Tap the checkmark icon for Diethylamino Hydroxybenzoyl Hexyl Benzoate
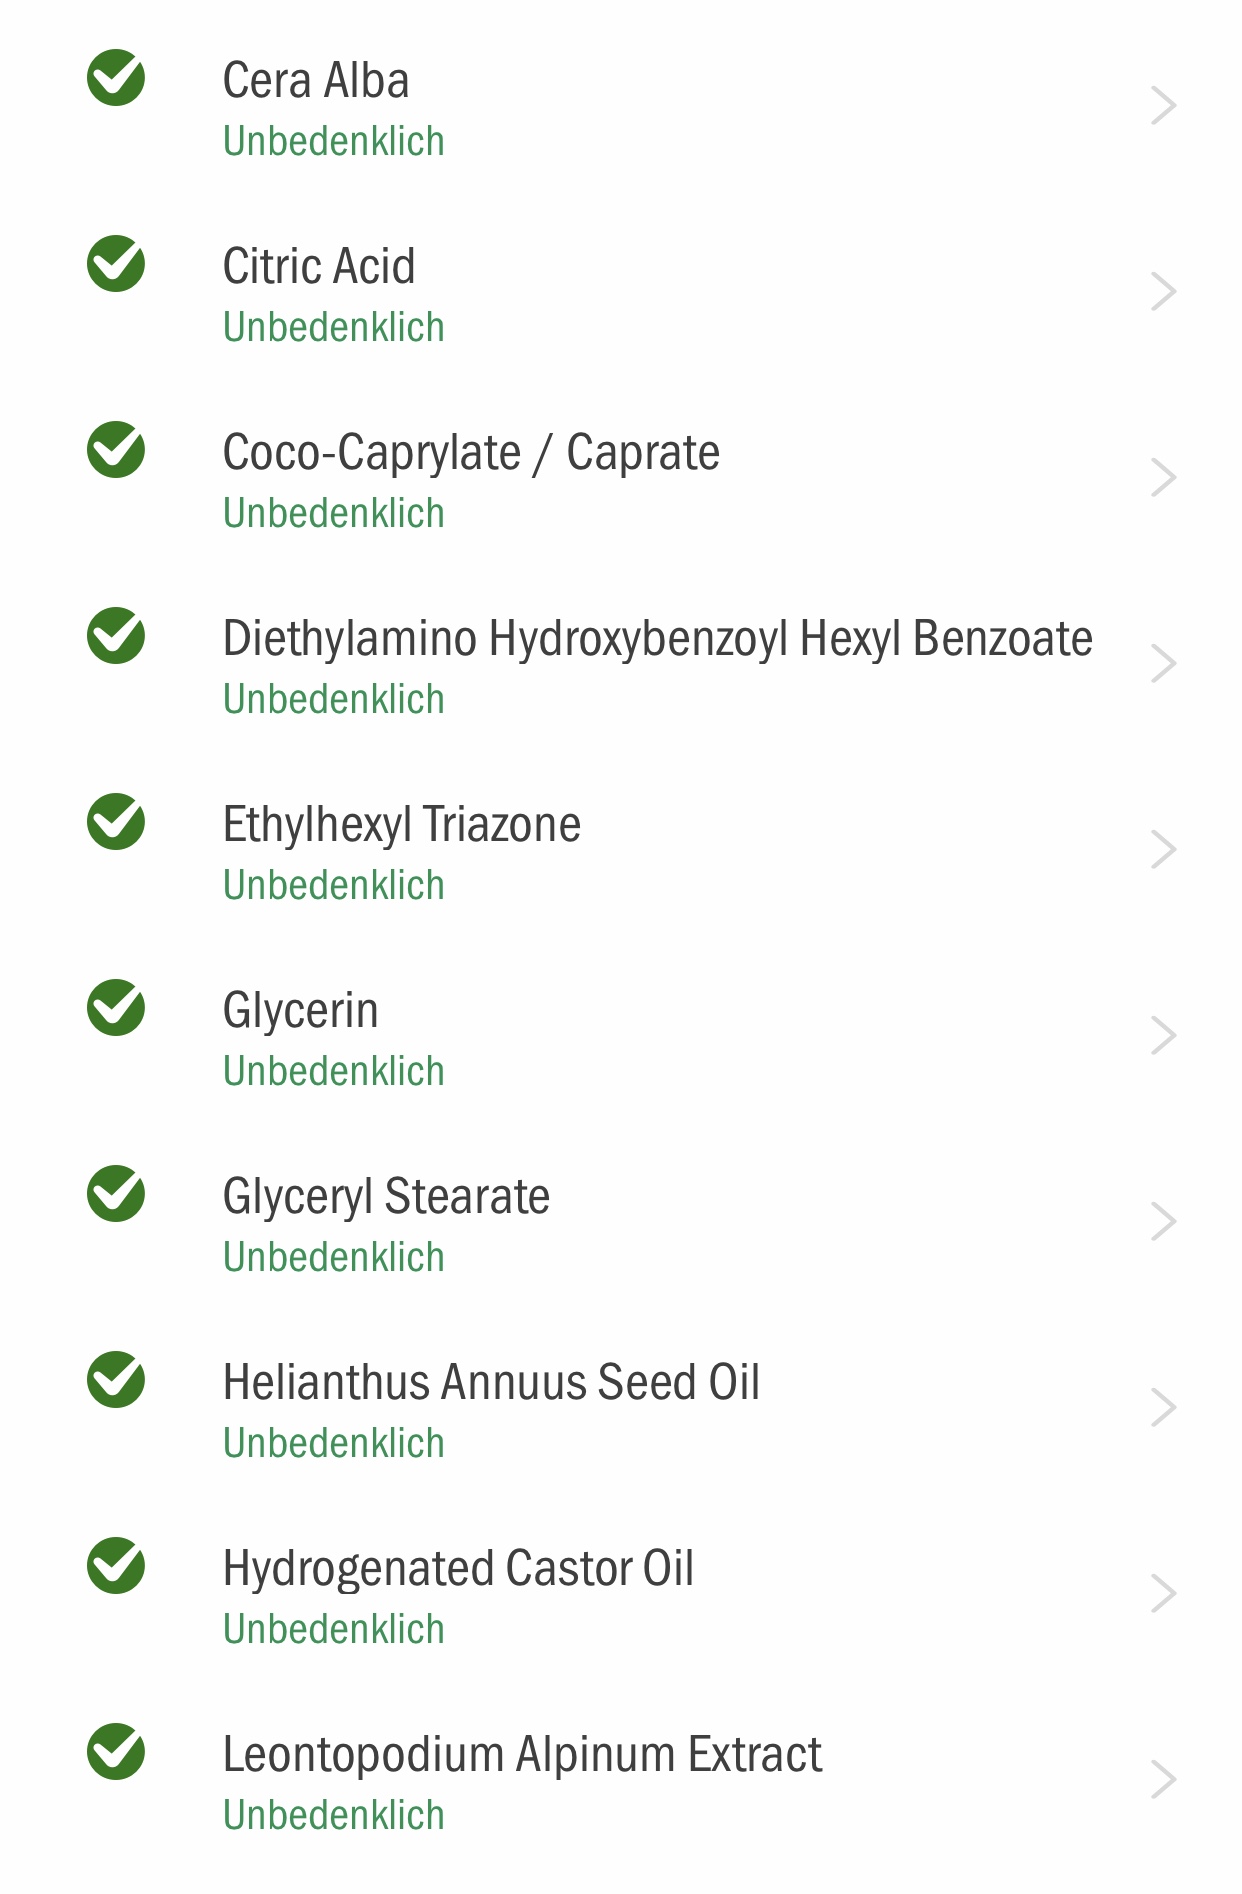 (x=116, y=635)
